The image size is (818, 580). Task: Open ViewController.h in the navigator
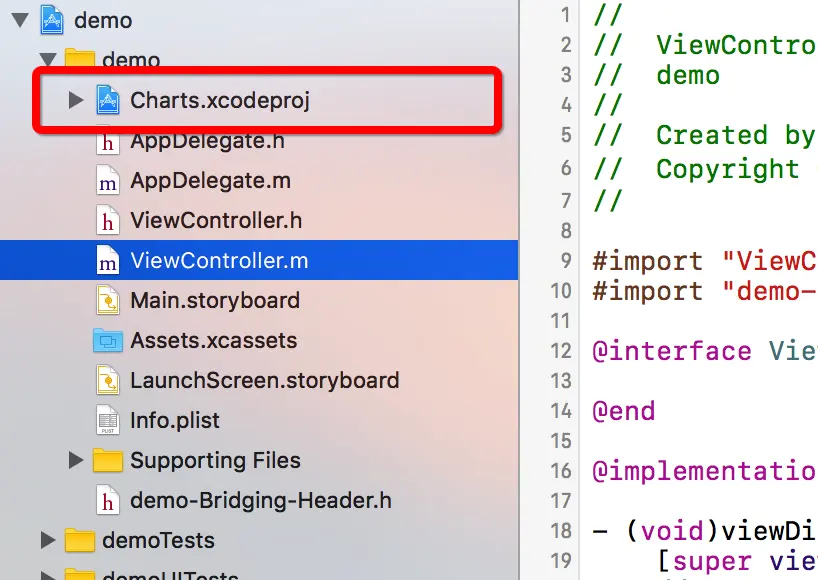[x=216, y=220]
